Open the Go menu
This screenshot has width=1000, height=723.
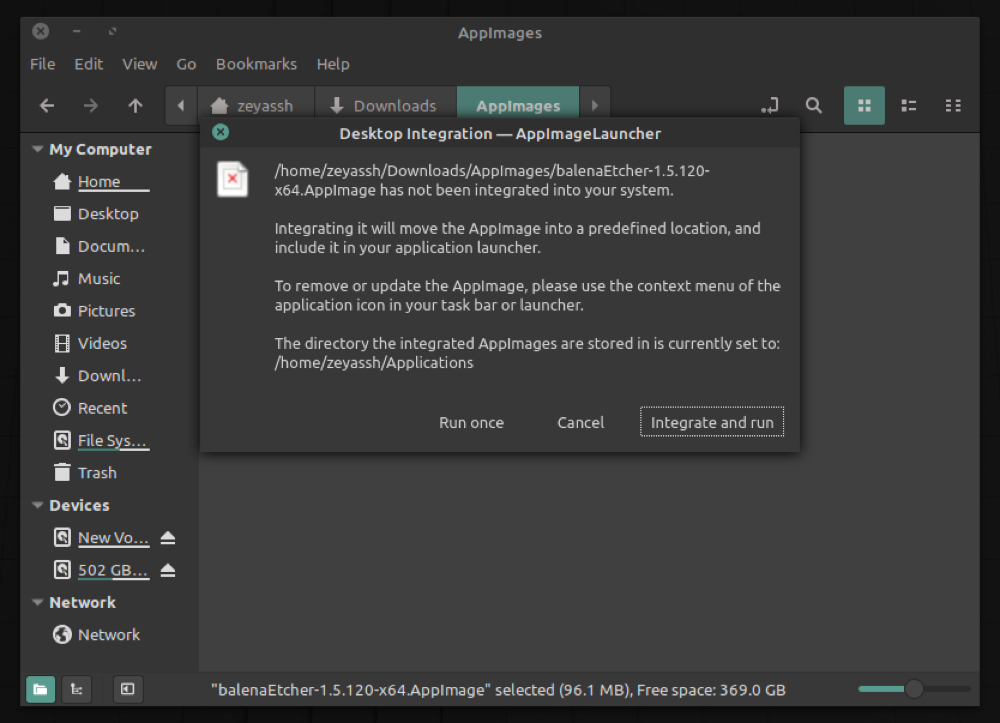click(x=186, y=64)
